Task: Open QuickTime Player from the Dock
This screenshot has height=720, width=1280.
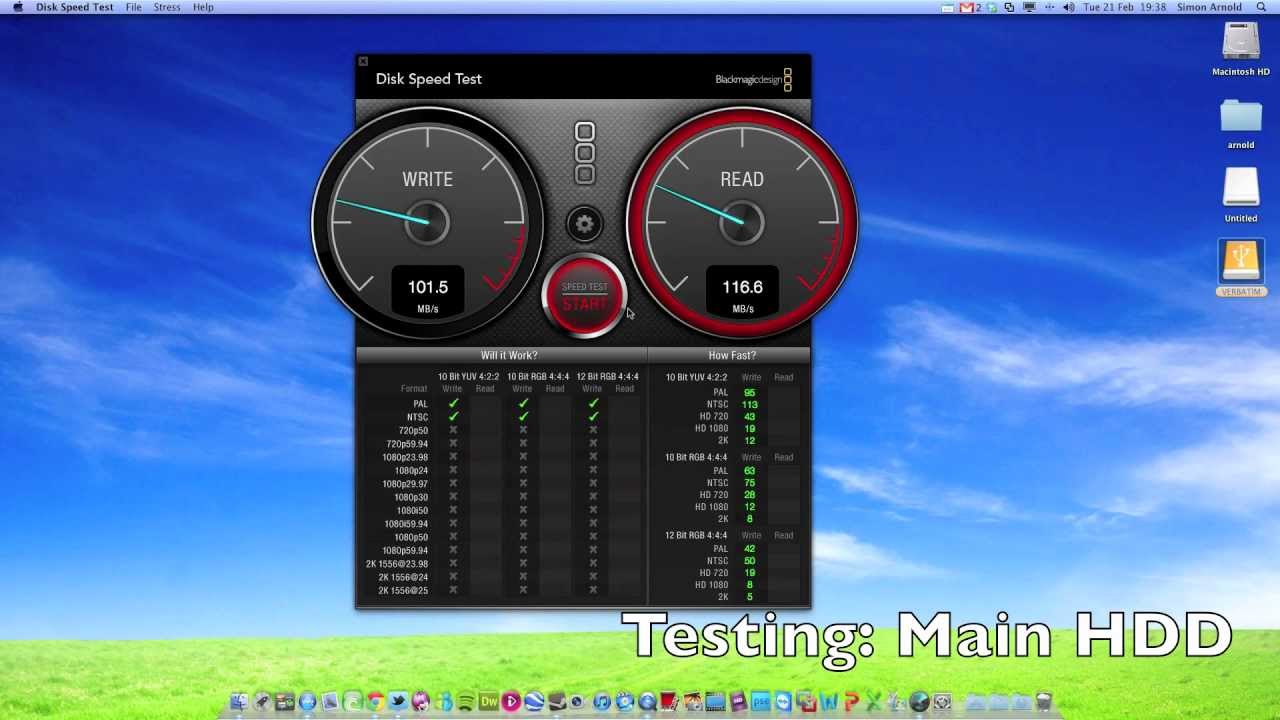Action: 647,702
